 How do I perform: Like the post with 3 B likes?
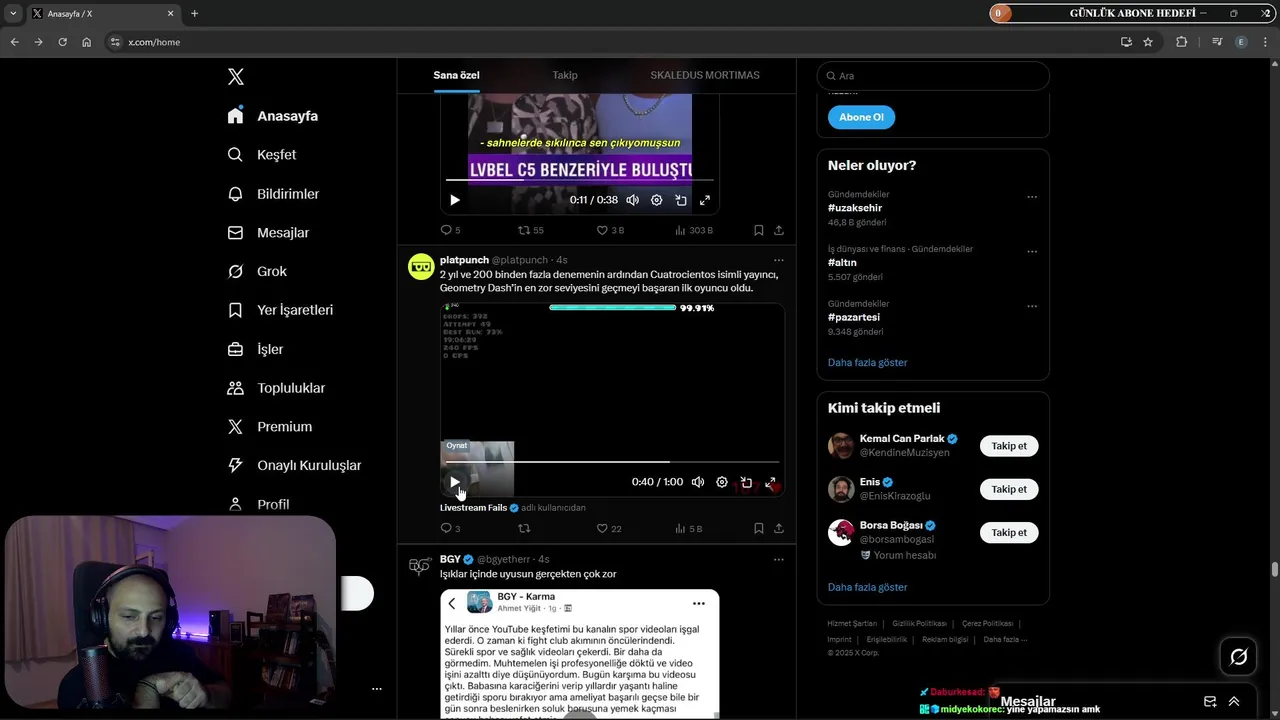[x=610, y=230]
